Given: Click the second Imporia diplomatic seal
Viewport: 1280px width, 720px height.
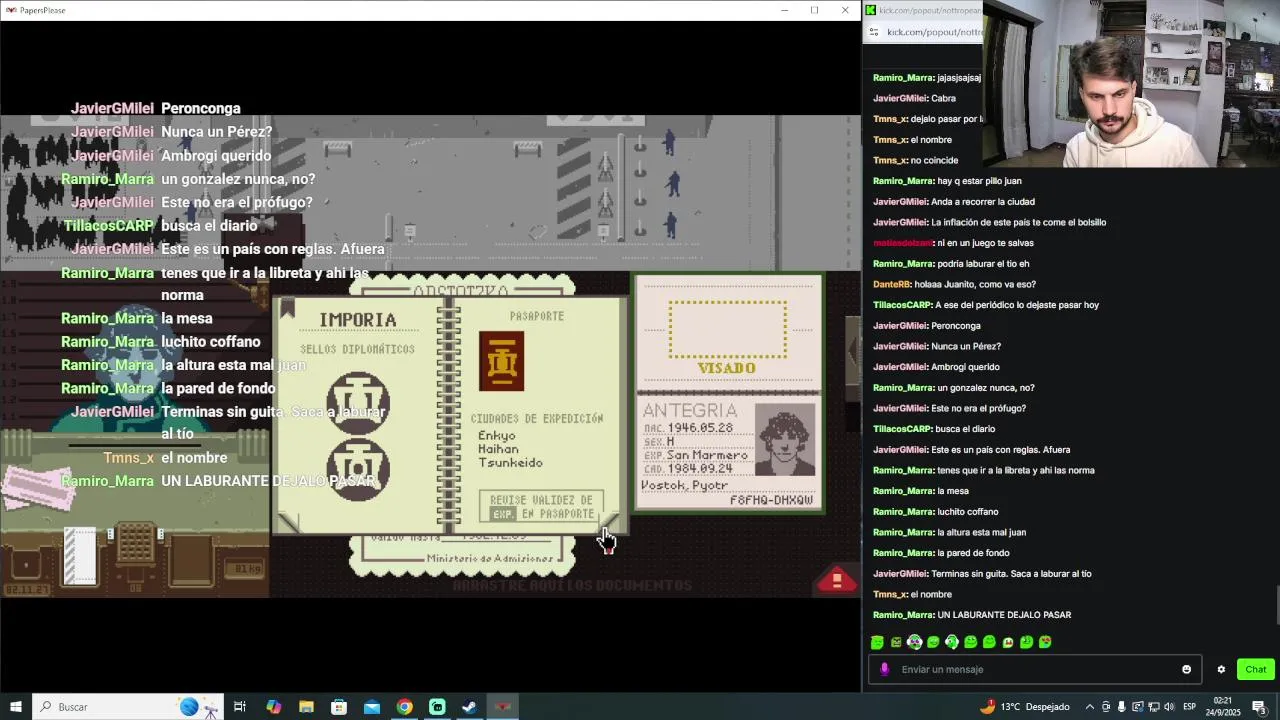Looking at the screenshot, I should tap(357, 468).
